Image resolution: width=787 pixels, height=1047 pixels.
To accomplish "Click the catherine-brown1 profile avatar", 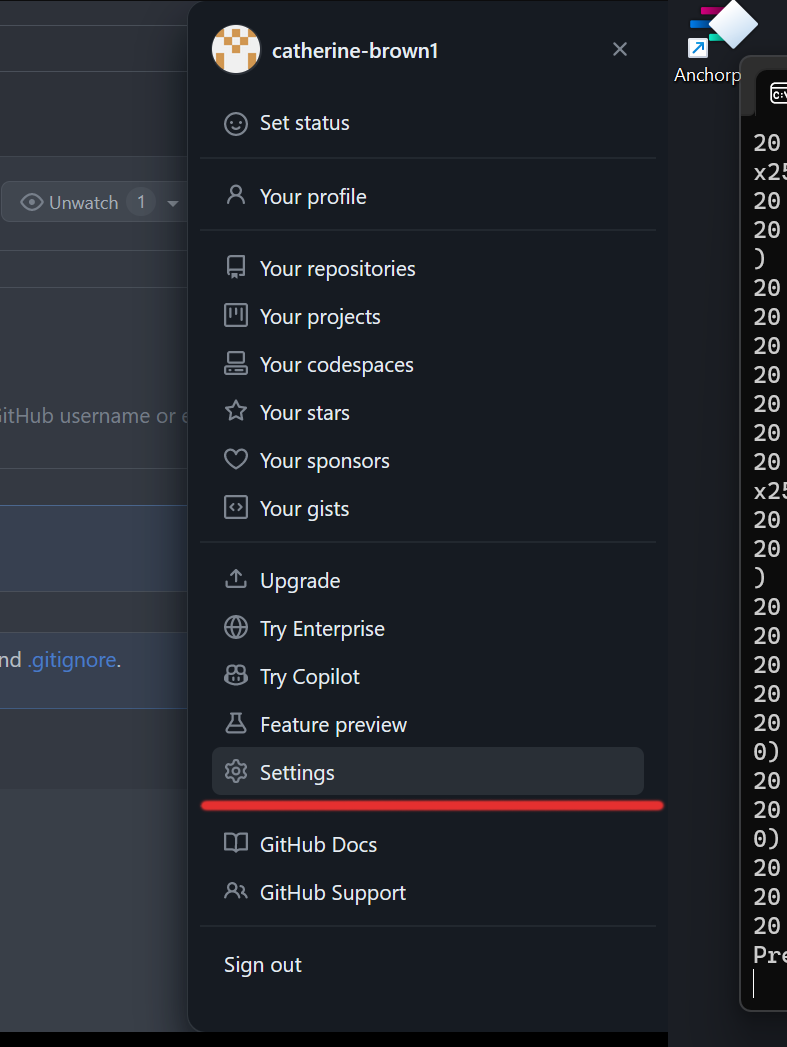I will pos(236,49).
